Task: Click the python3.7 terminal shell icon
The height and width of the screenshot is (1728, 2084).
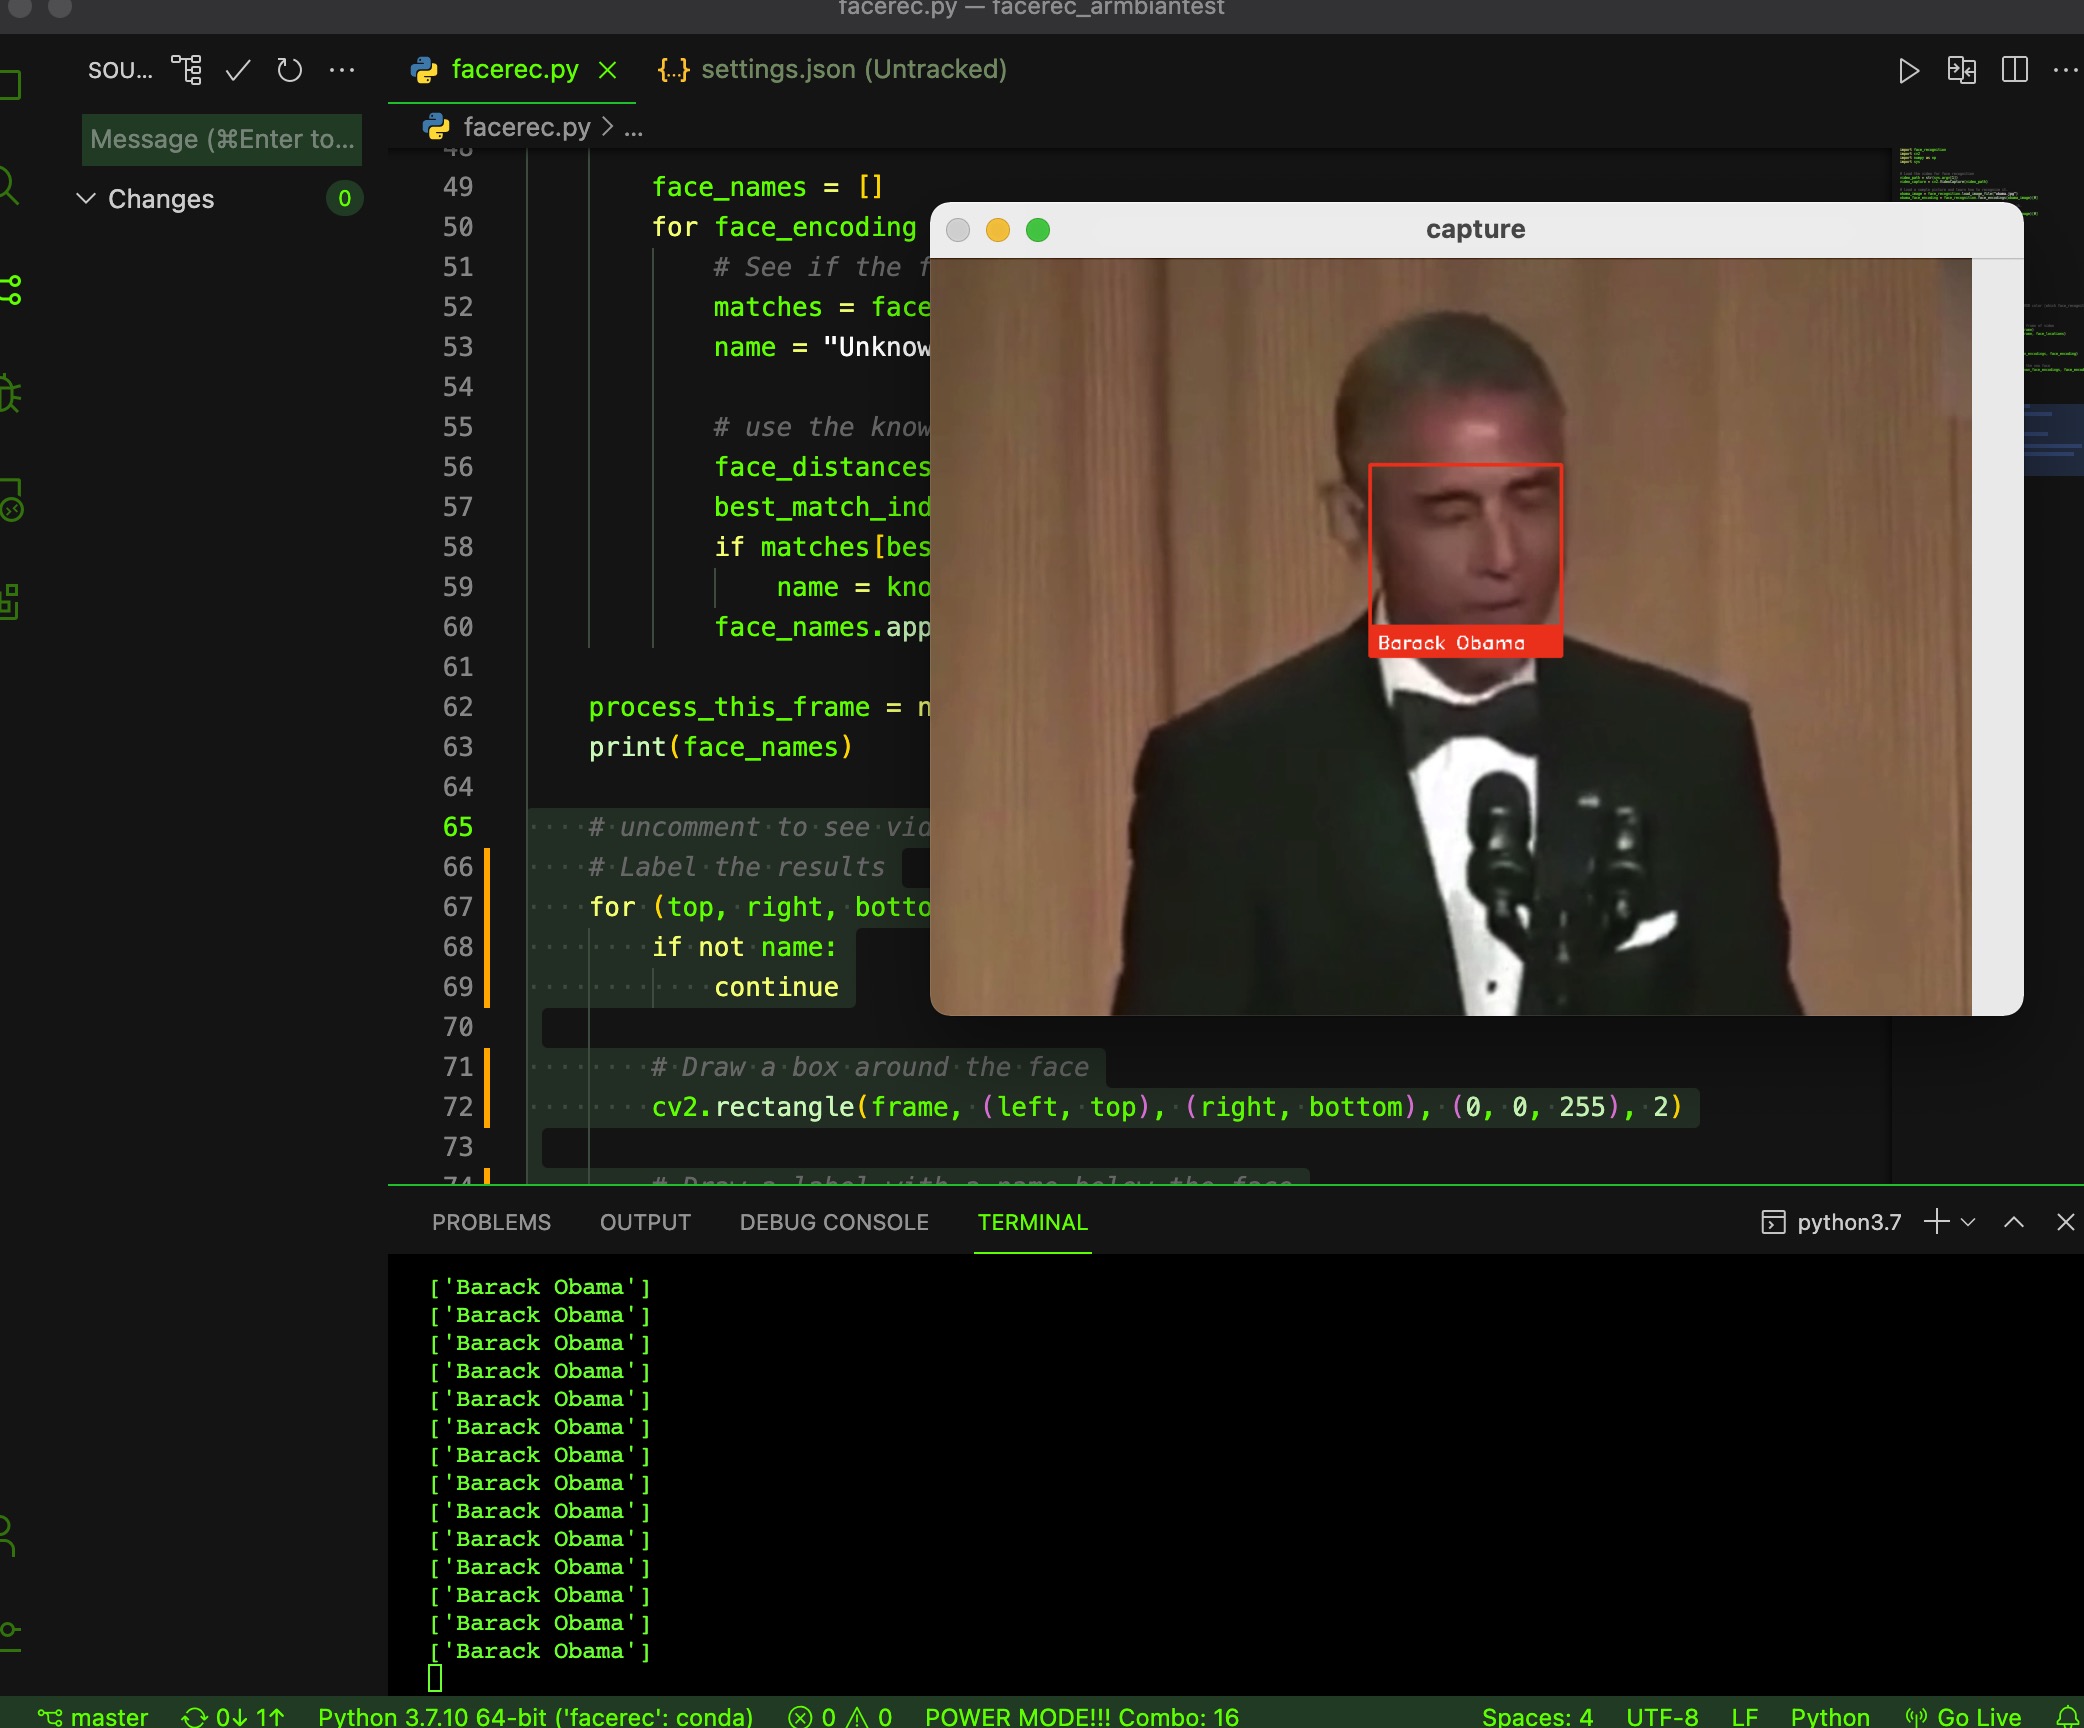Action: [x=1773, y=1222]
